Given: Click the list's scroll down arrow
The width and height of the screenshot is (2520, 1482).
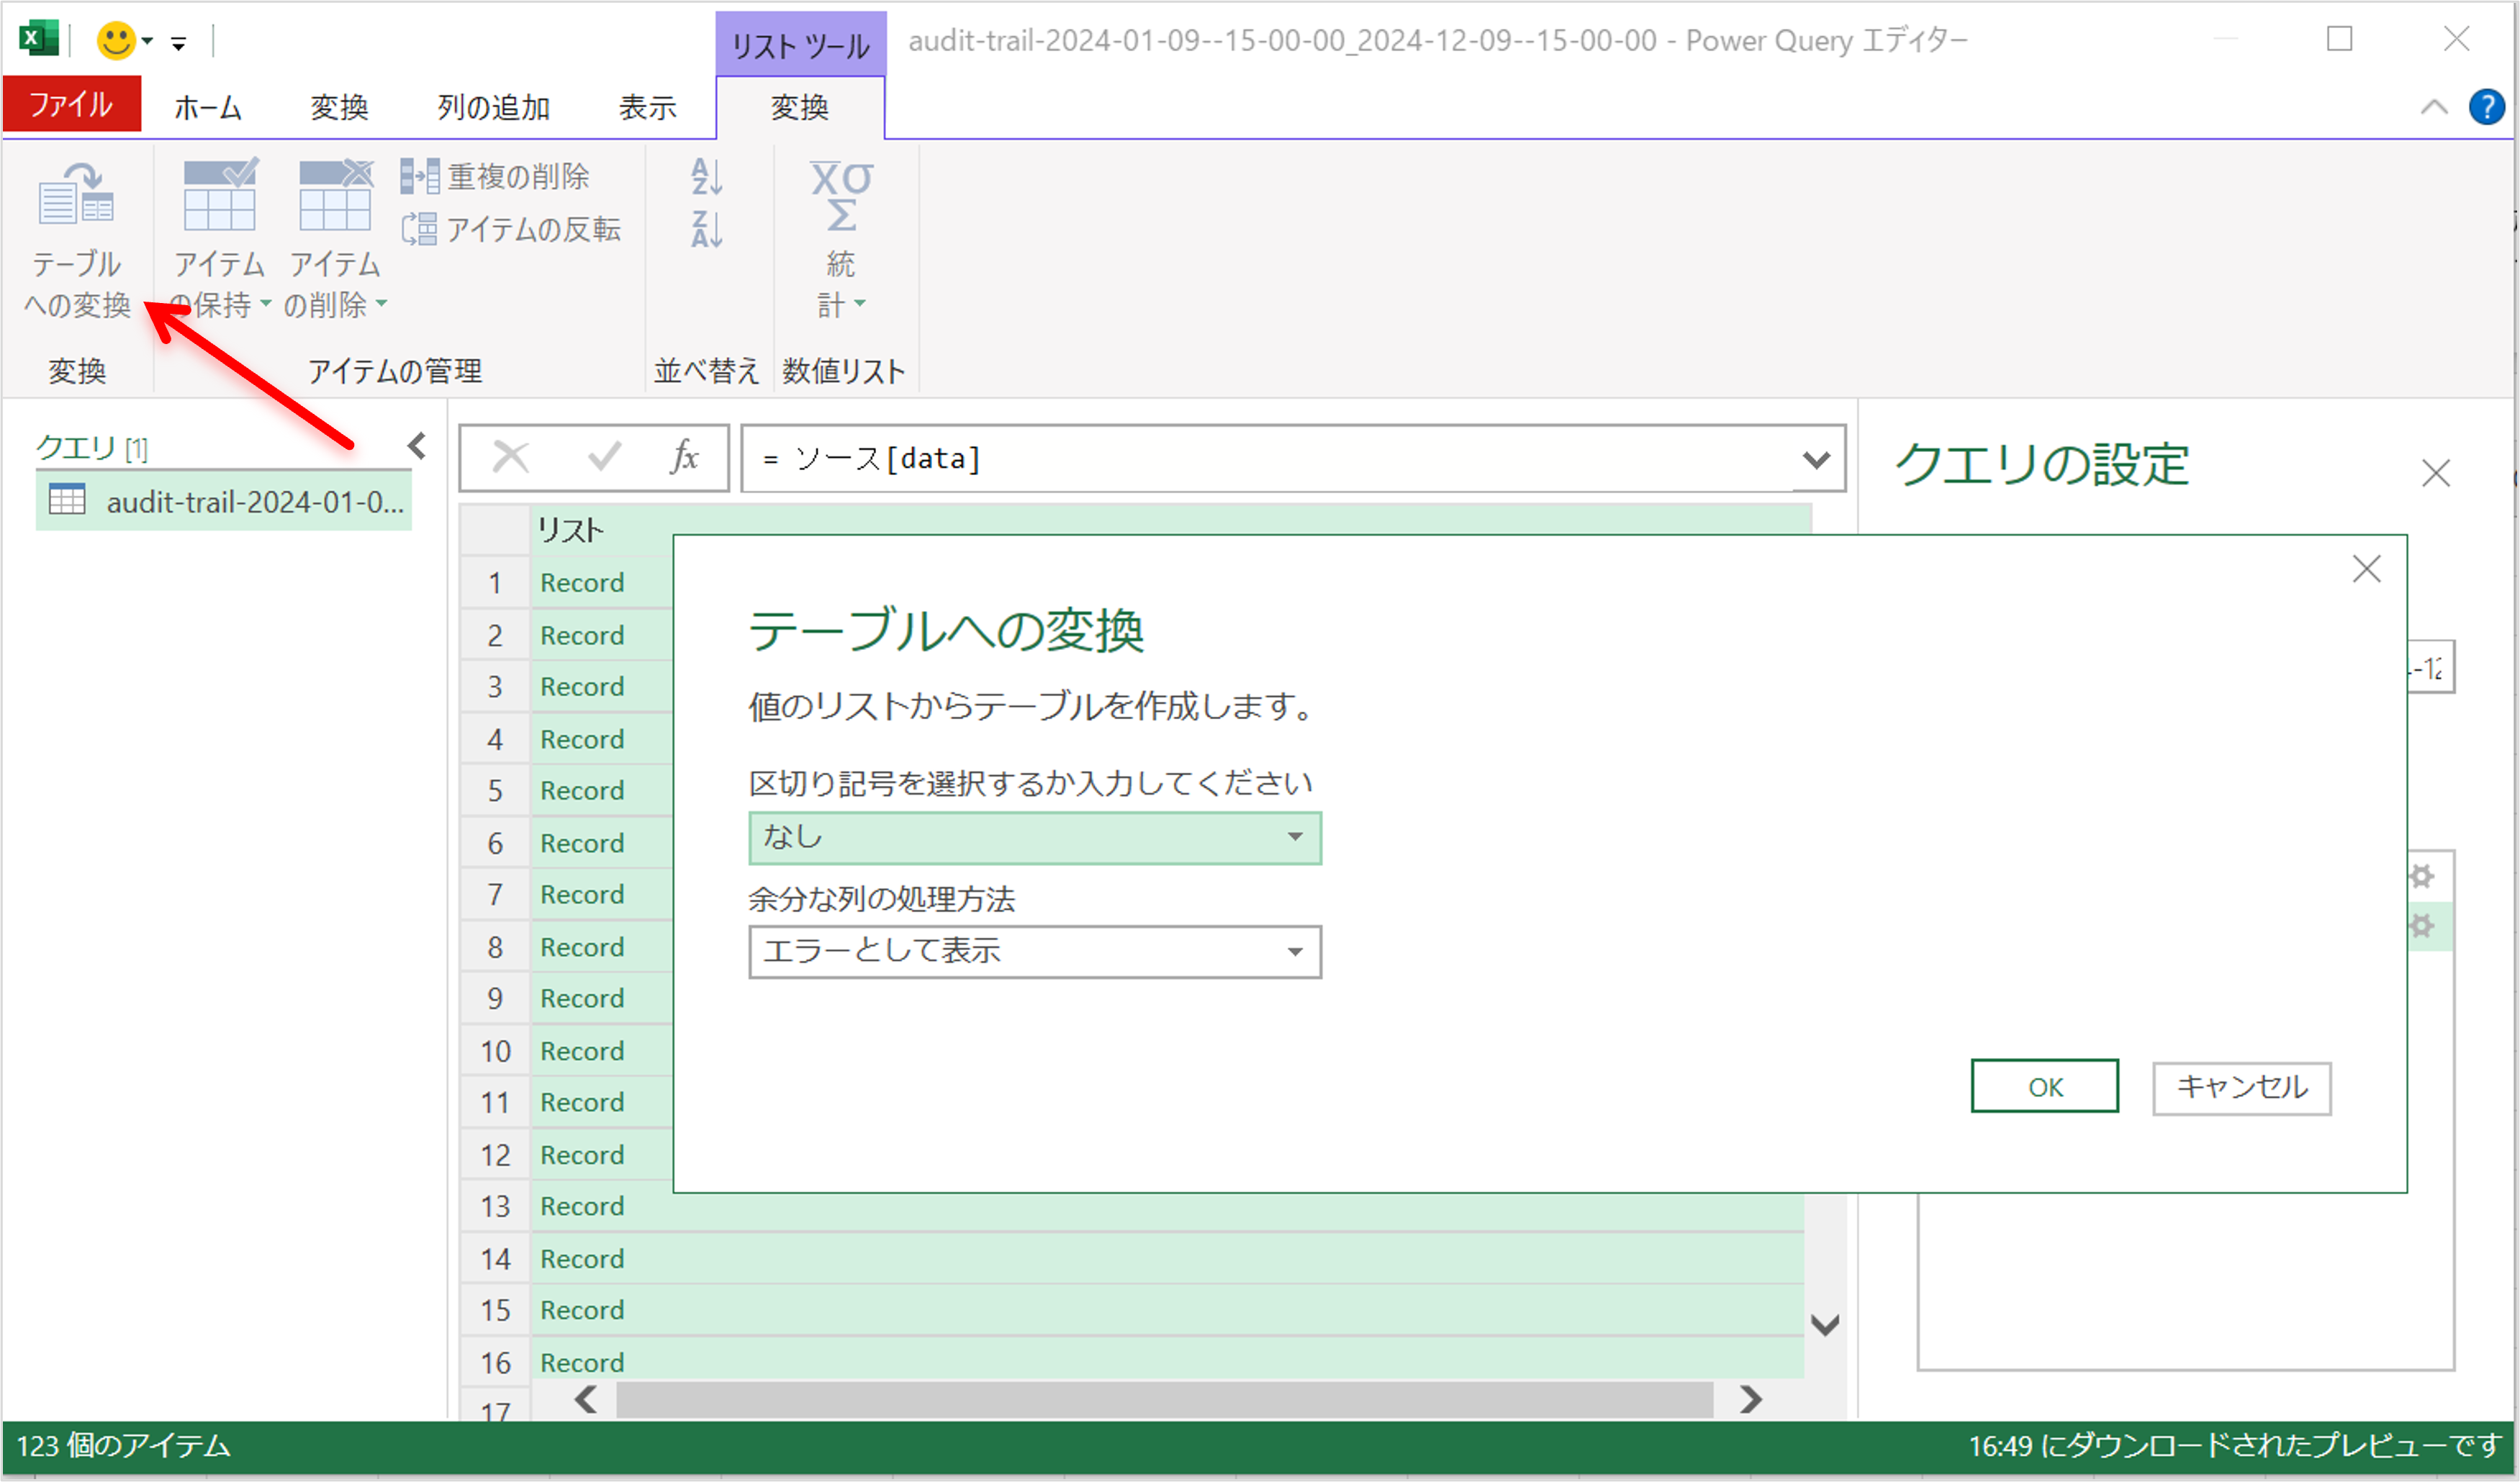Looking at the screenshot, I should [1825, 1326].
